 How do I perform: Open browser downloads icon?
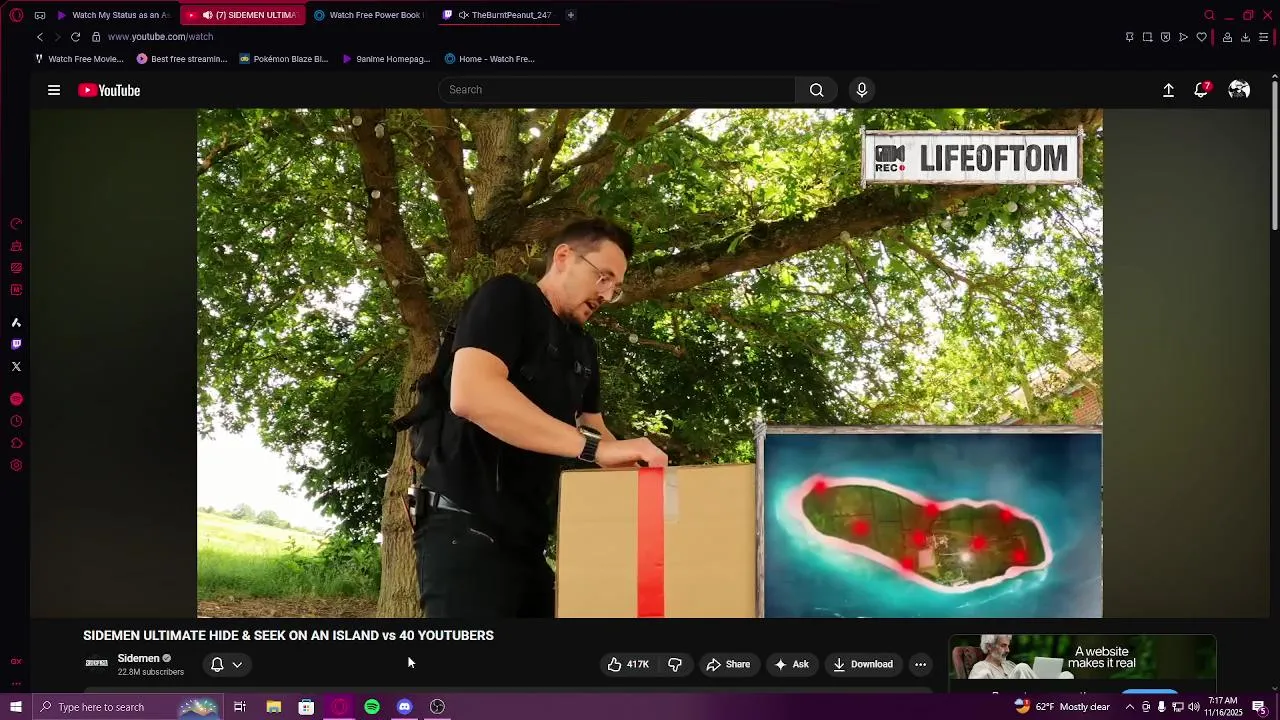(1245, 37)
